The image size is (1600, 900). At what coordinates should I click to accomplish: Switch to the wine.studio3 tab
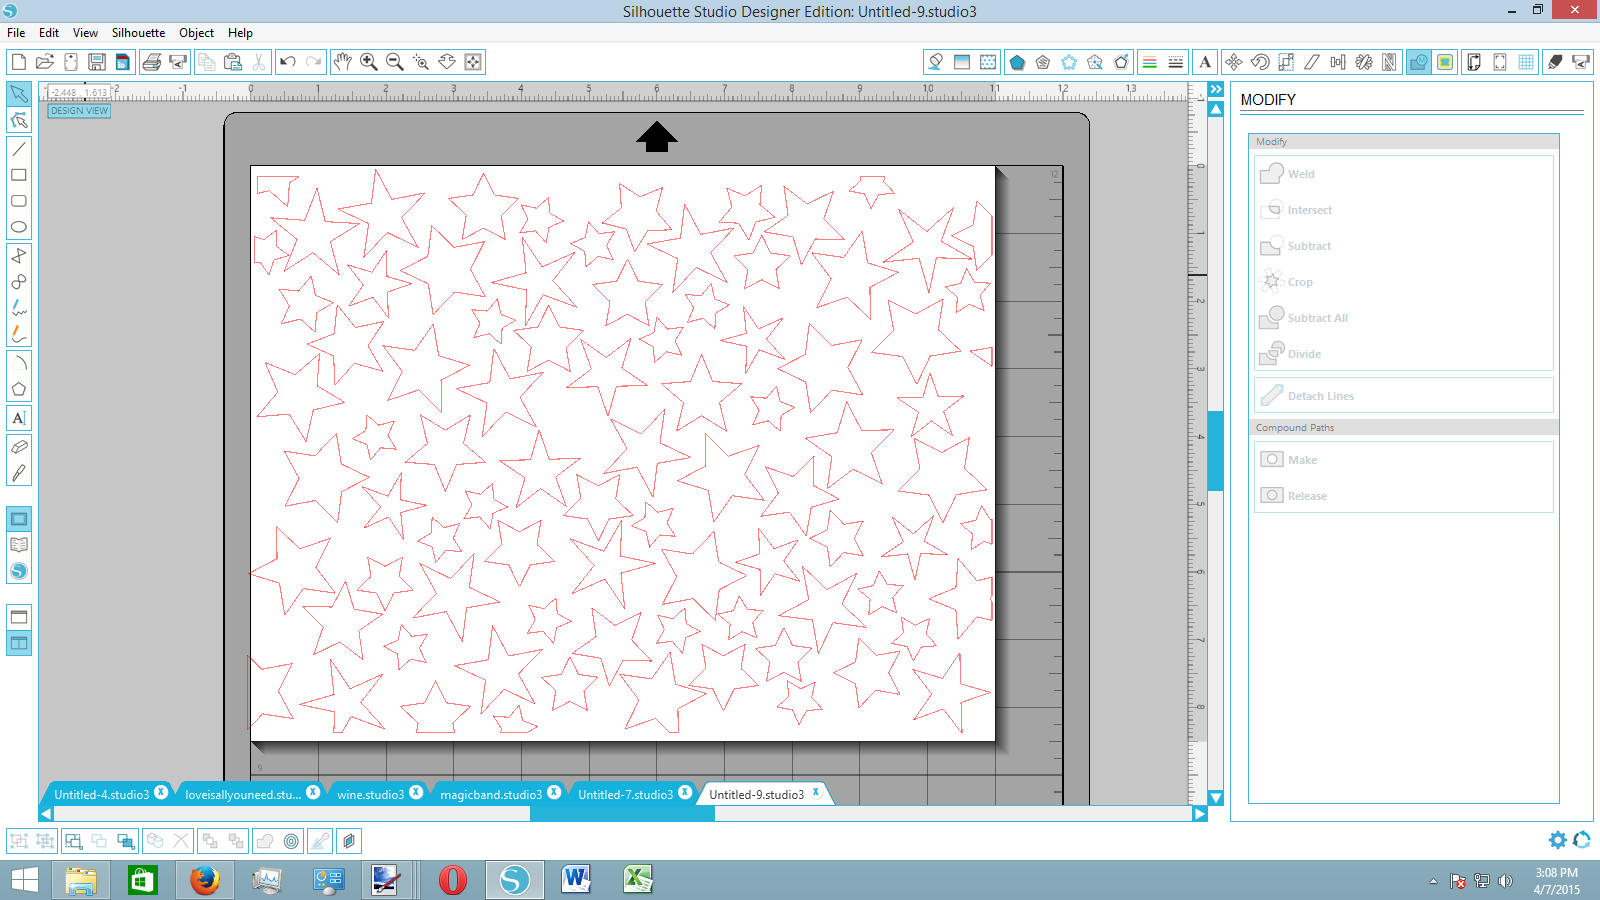pos(370,795)
